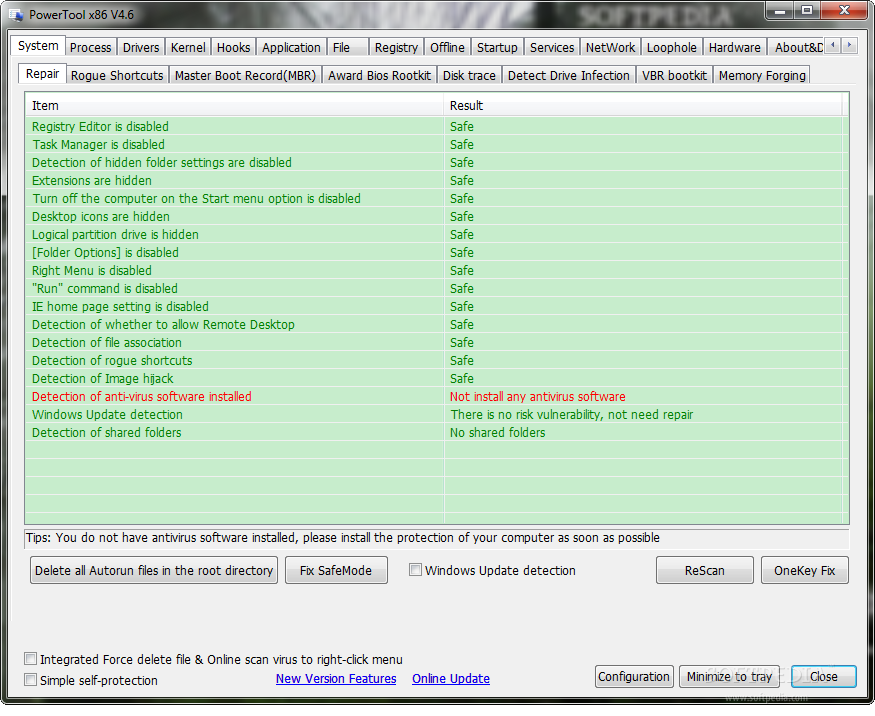Select the Disk trace sub-tab
Screen dimensions: 875x716
[x=469, y=75]
